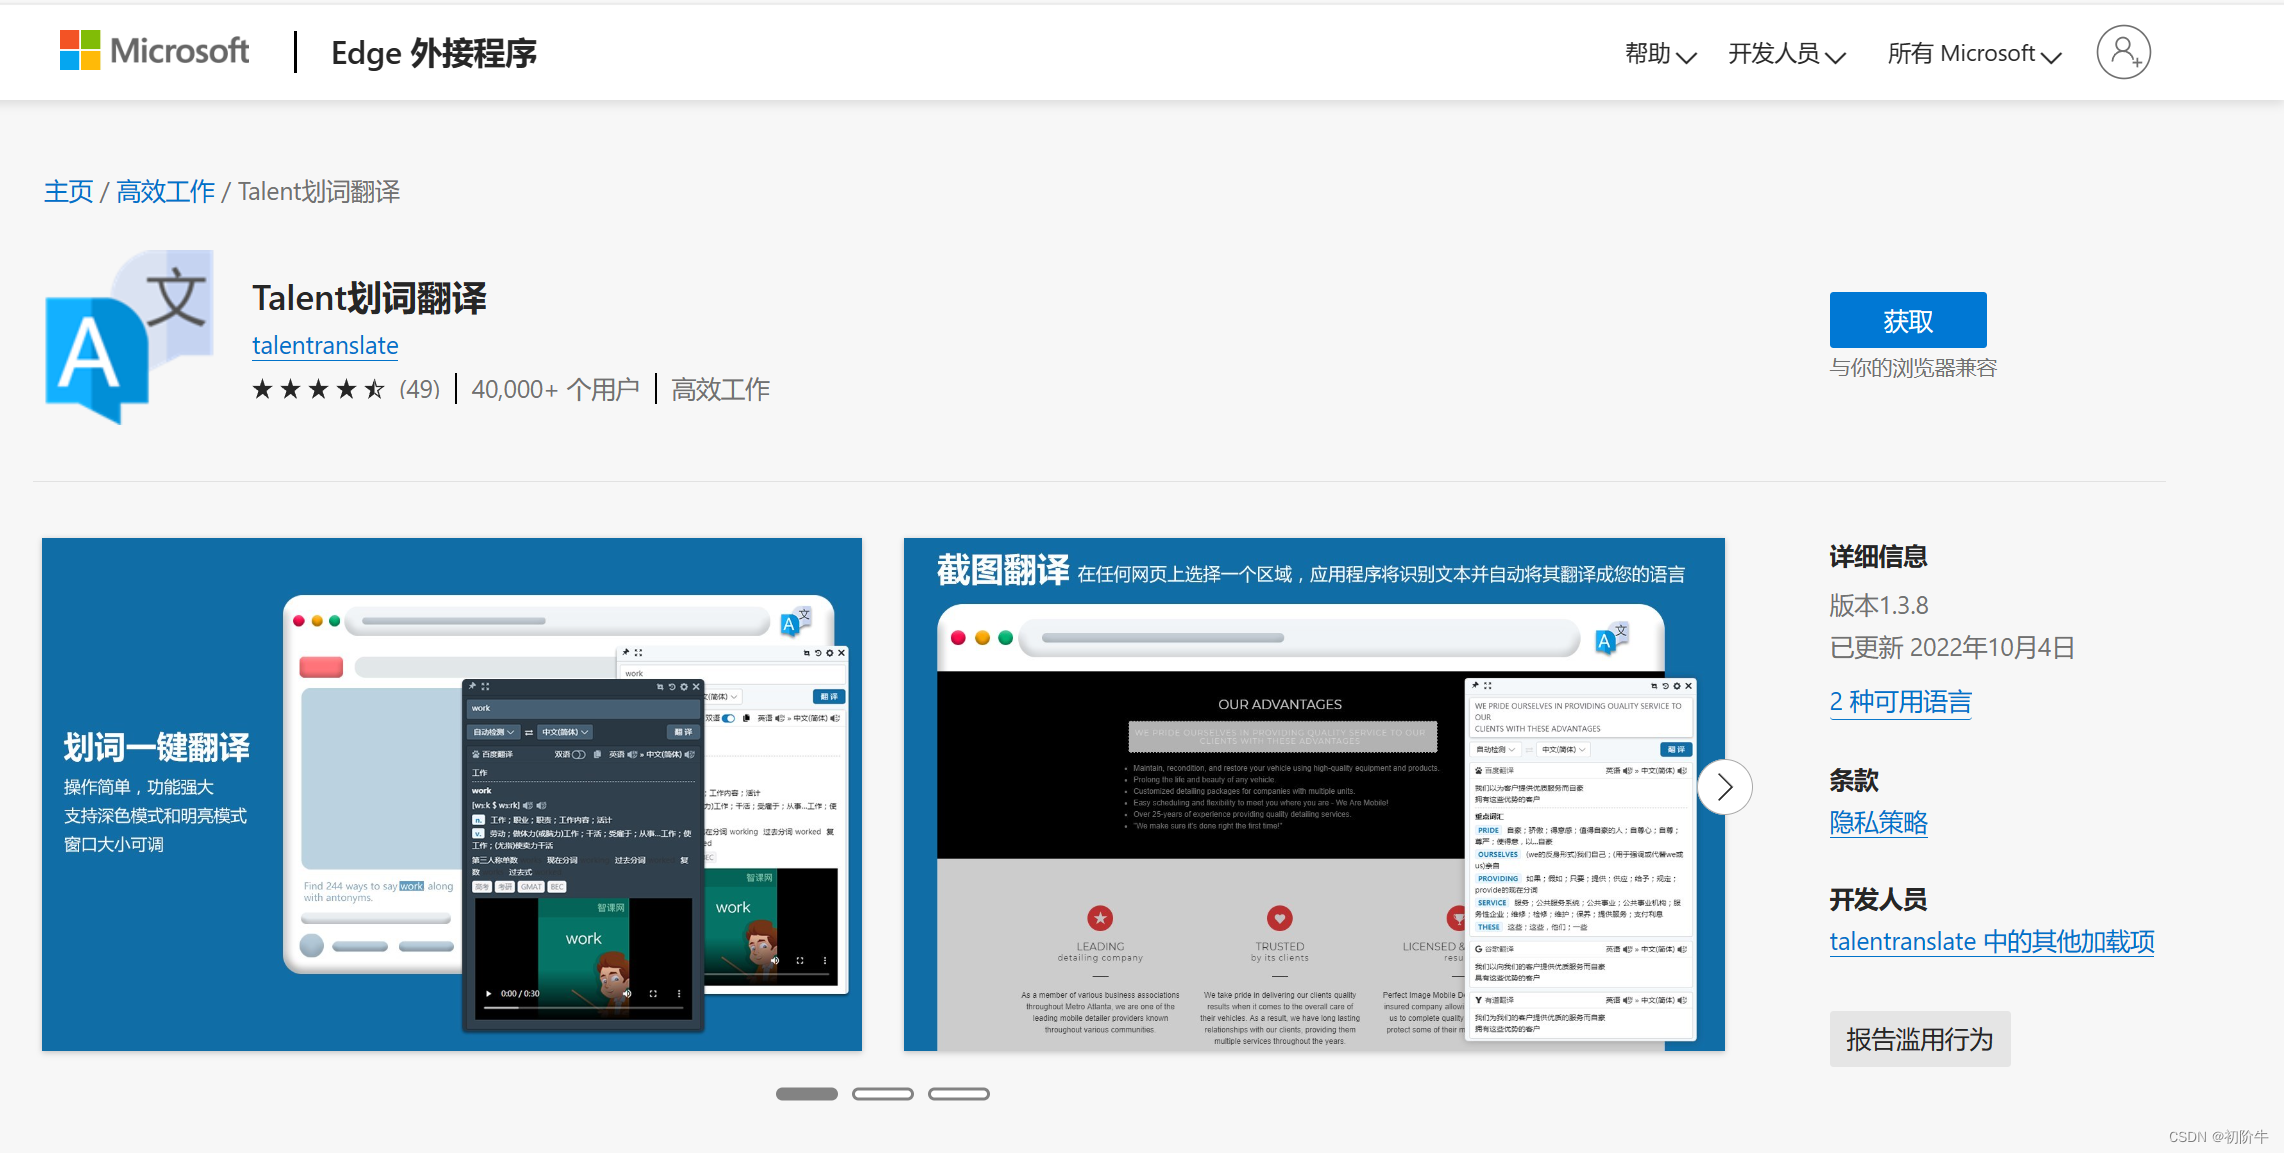This screenshot has width=2284, height=1153.
Task: View the 隐私策略 privacy policy
Action: pos(1878,823)
